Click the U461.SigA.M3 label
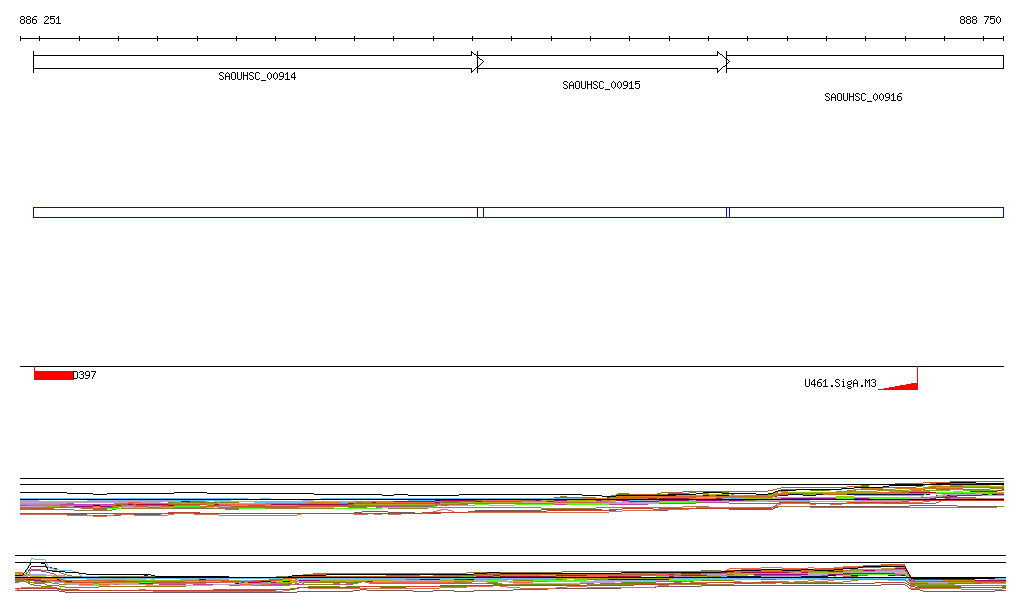Viewport: 1024px width, 611px height. pos(840,383)
